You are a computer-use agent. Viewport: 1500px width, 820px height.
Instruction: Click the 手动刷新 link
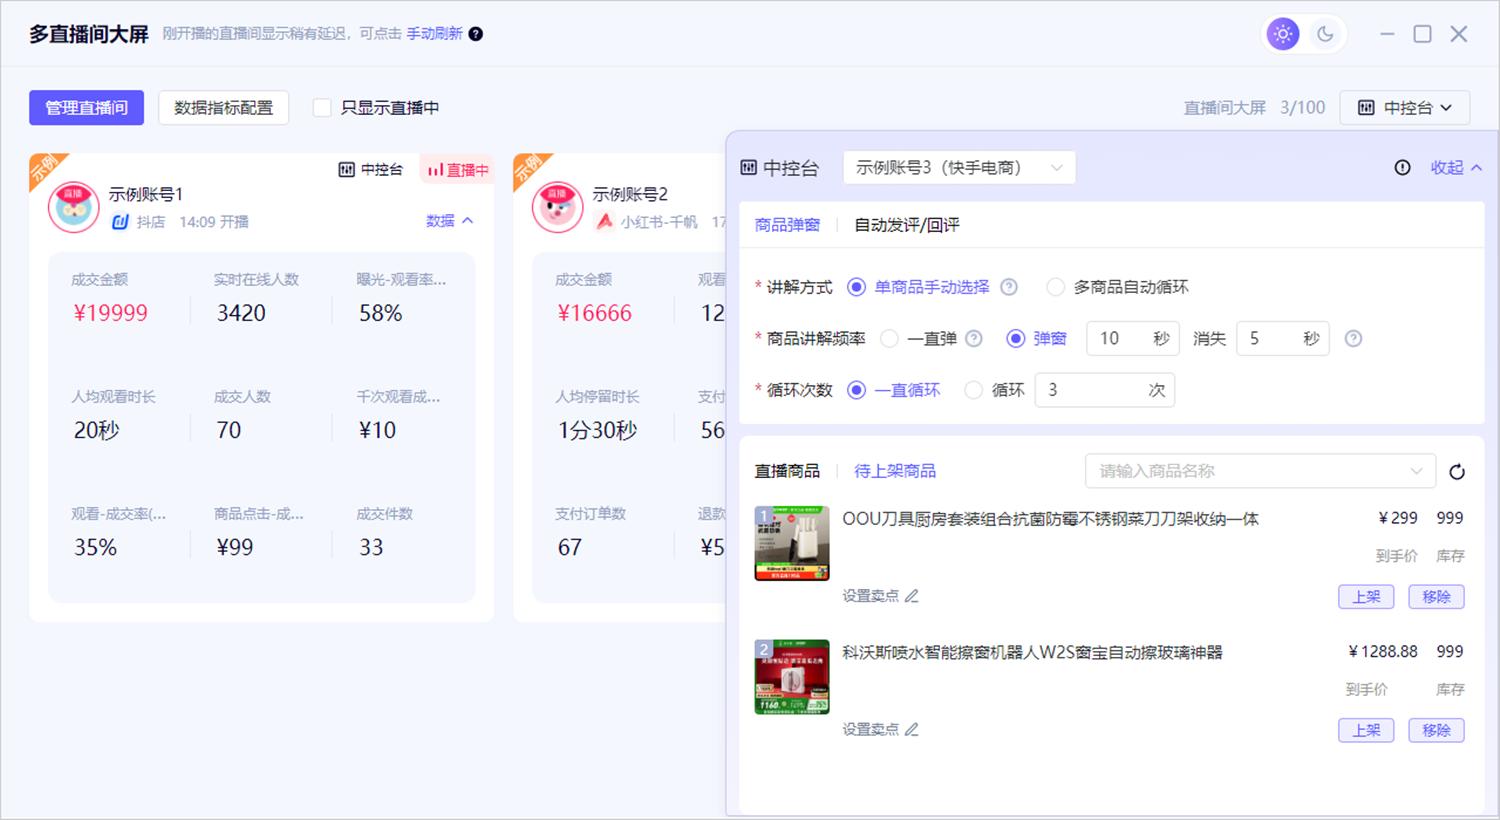click(434, 34)
